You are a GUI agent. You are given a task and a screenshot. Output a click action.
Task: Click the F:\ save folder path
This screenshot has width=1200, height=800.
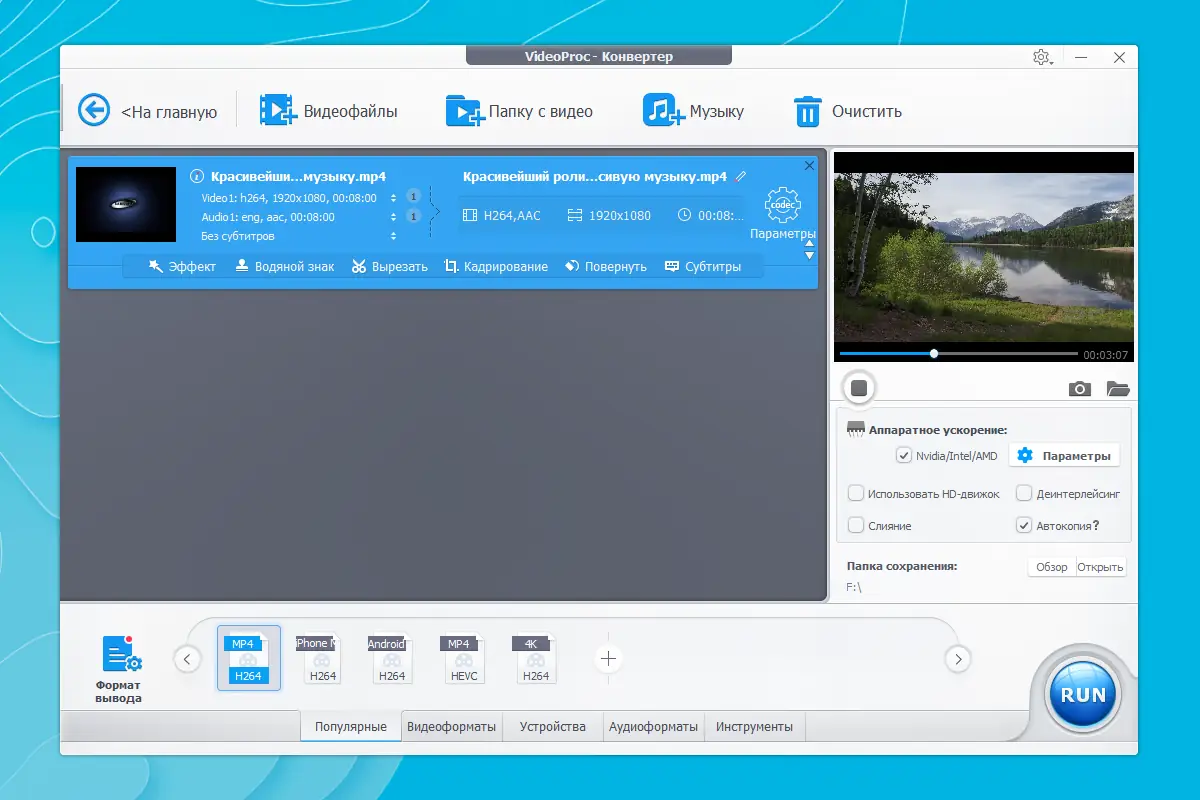(853, 588)
